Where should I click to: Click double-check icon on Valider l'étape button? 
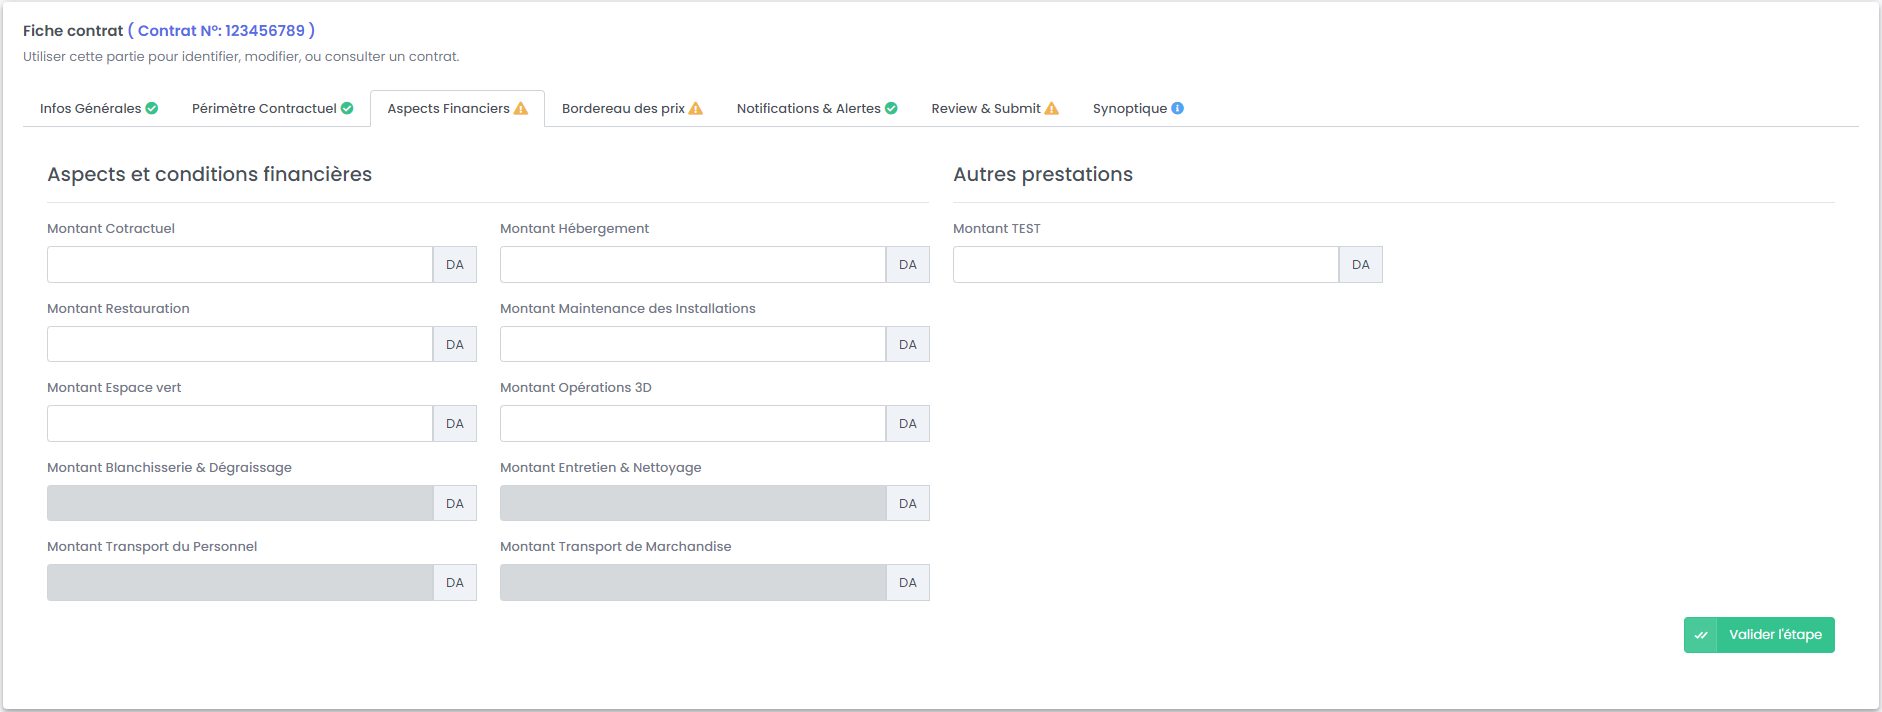1701,635
